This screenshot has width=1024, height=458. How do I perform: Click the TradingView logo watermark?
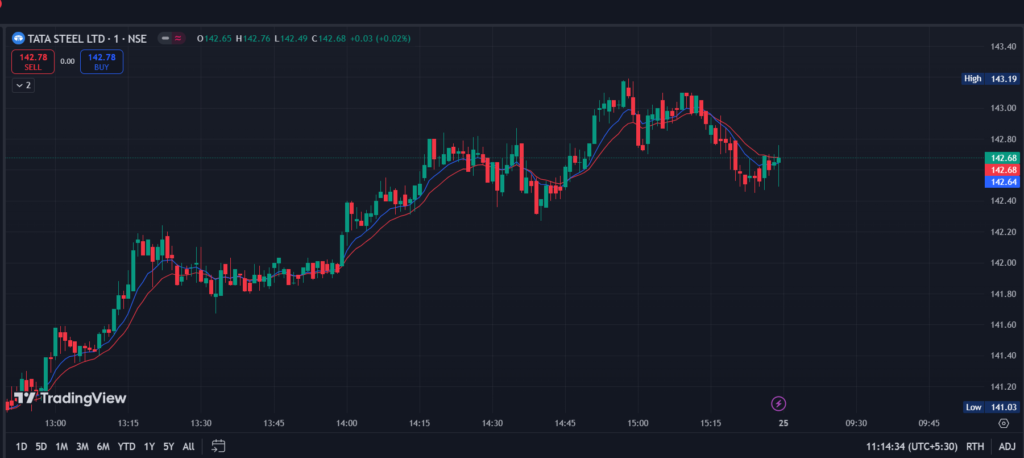70,398
